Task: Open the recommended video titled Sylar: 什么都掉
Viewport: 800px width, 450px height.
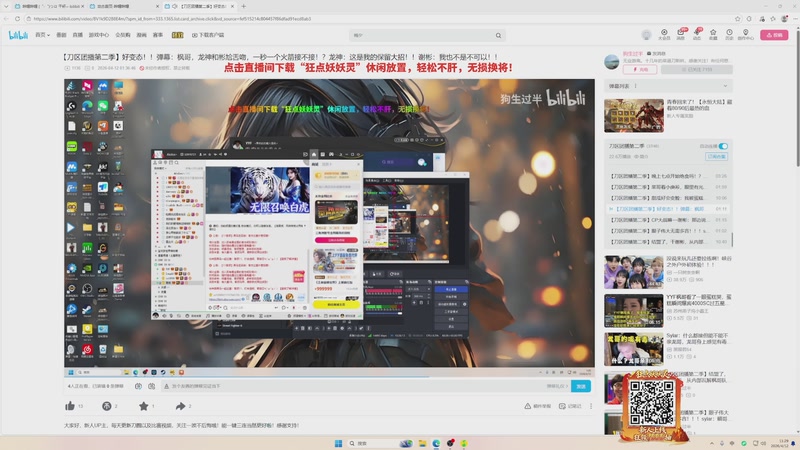Action: click(x=697, y=339)
